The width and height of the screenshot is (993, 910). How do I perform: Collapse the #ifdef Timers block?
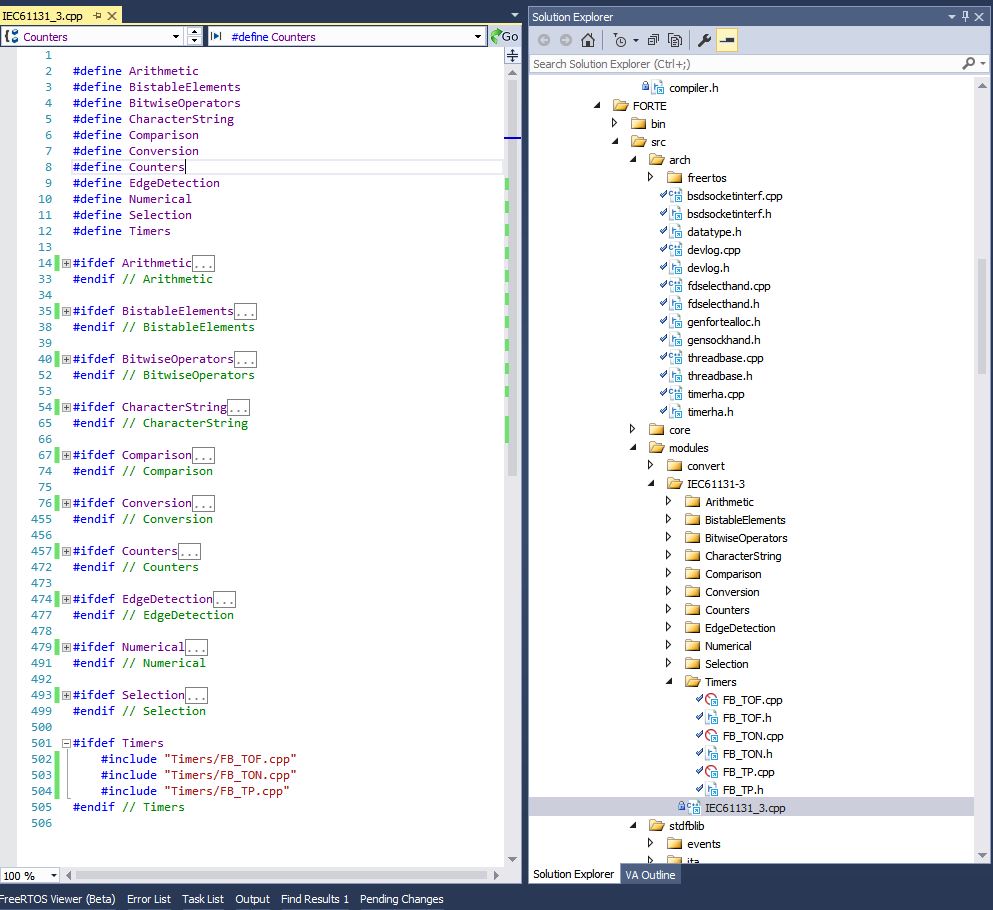(66, 743)
